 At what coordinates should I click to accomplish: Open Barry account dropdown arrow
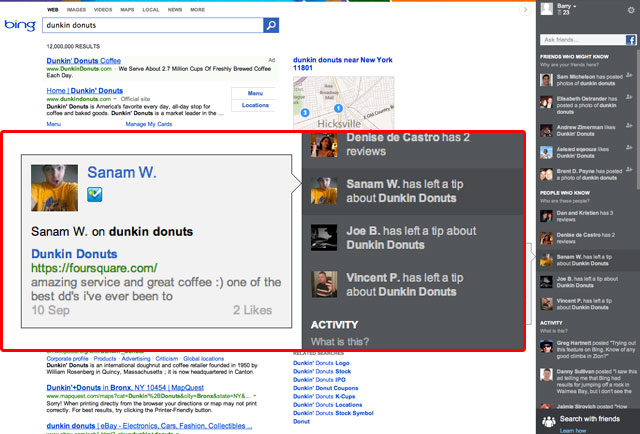point(575,7)
